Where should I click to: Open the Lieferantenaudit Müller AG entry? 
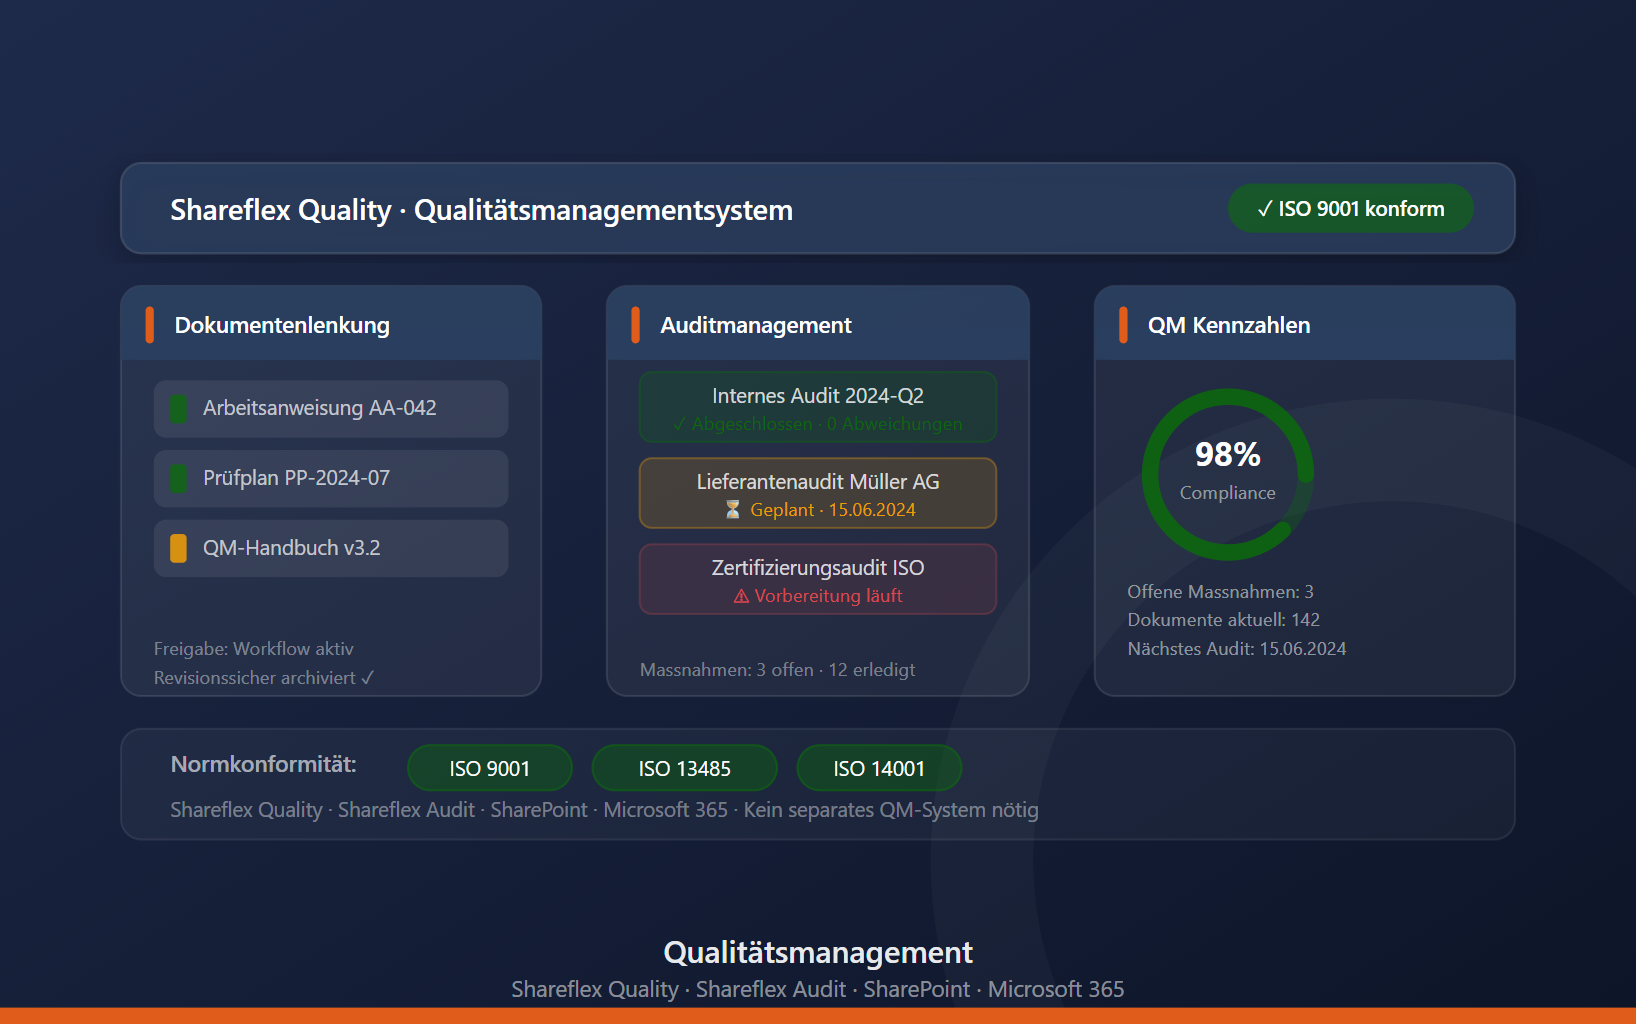click(818, 494)
